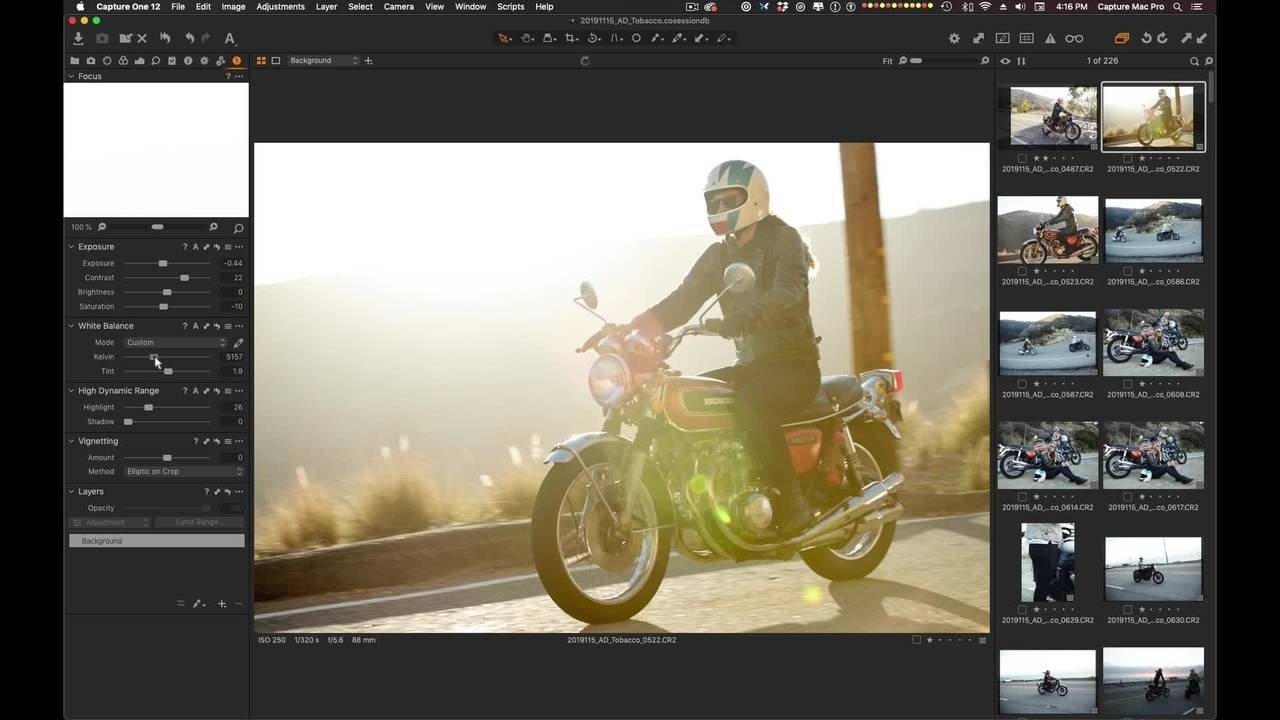Toggle the browser viewer eye icon
The image size is (1280, 720).
point(1005,61)
